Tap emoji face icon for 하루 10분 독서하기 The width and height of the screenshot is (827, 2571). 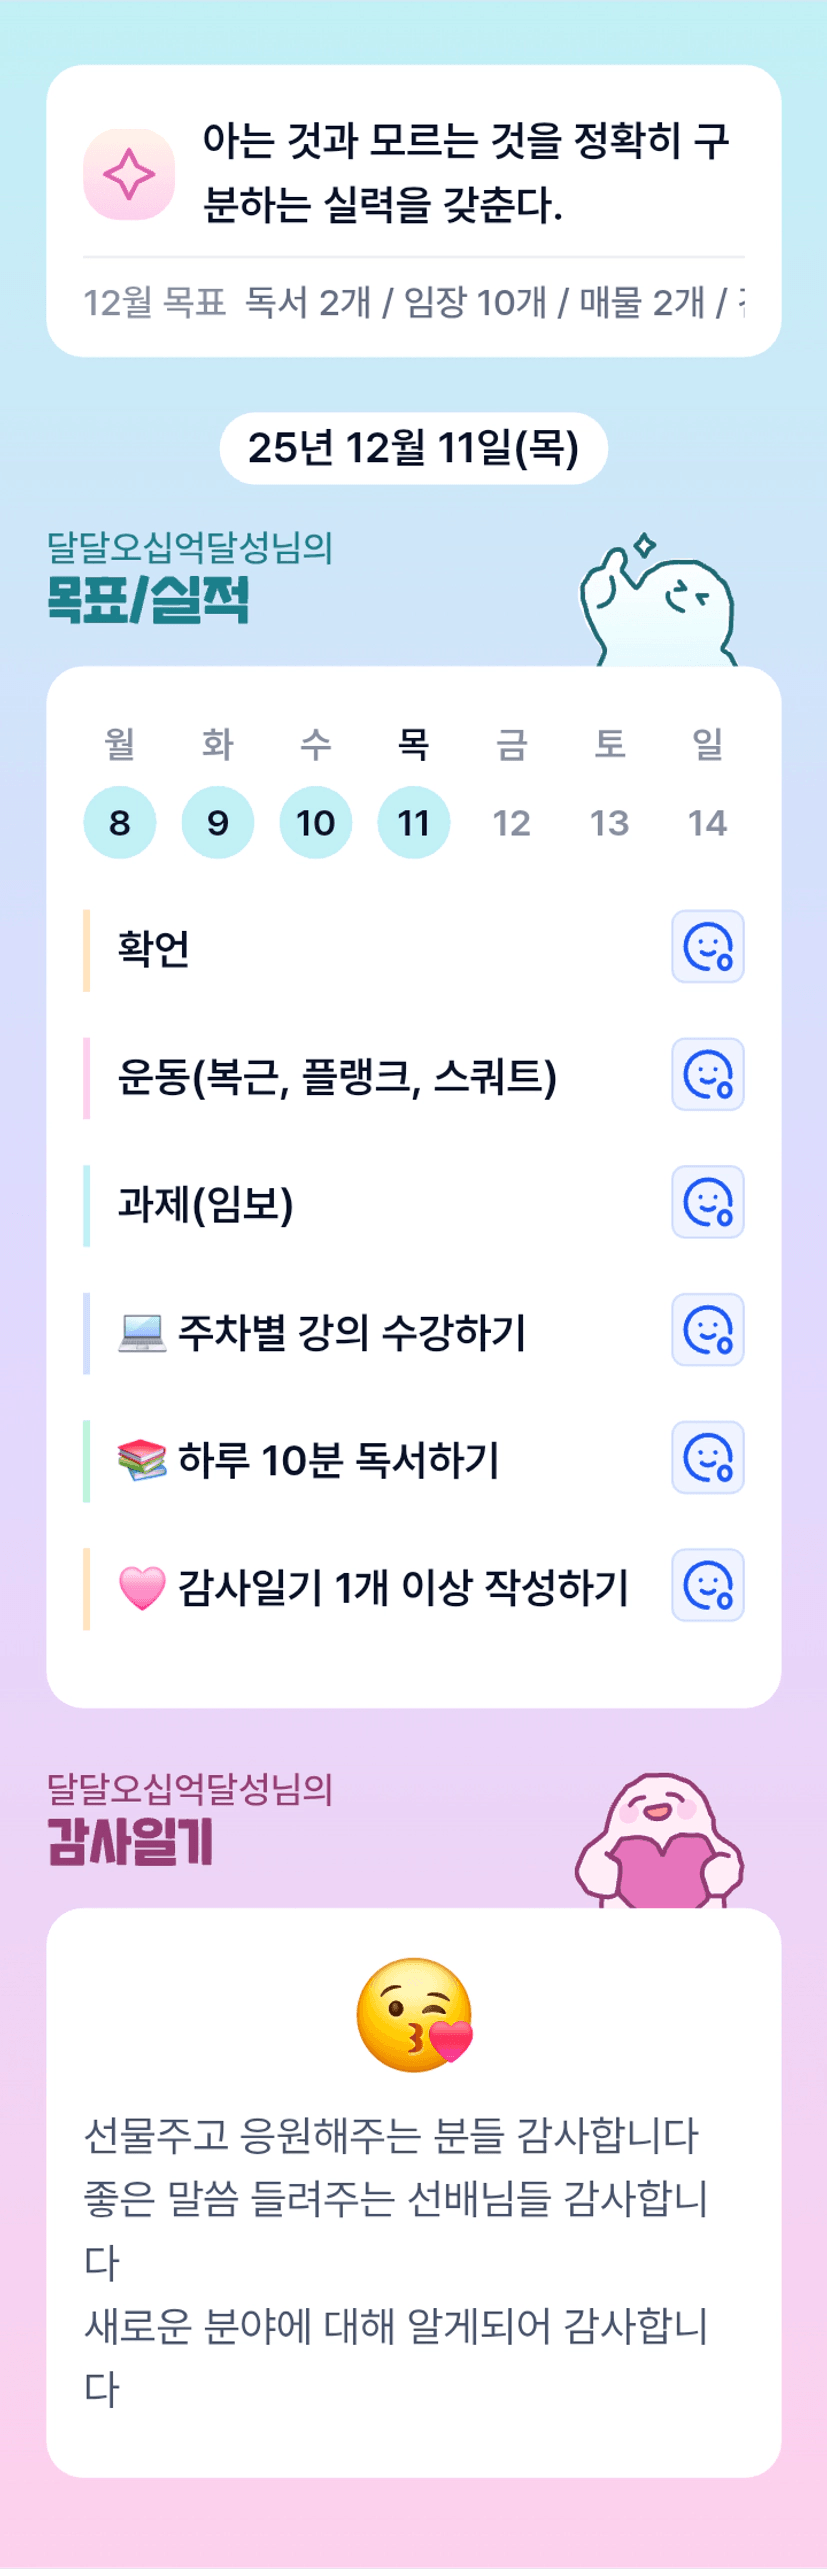click(x=707, y=1458)
